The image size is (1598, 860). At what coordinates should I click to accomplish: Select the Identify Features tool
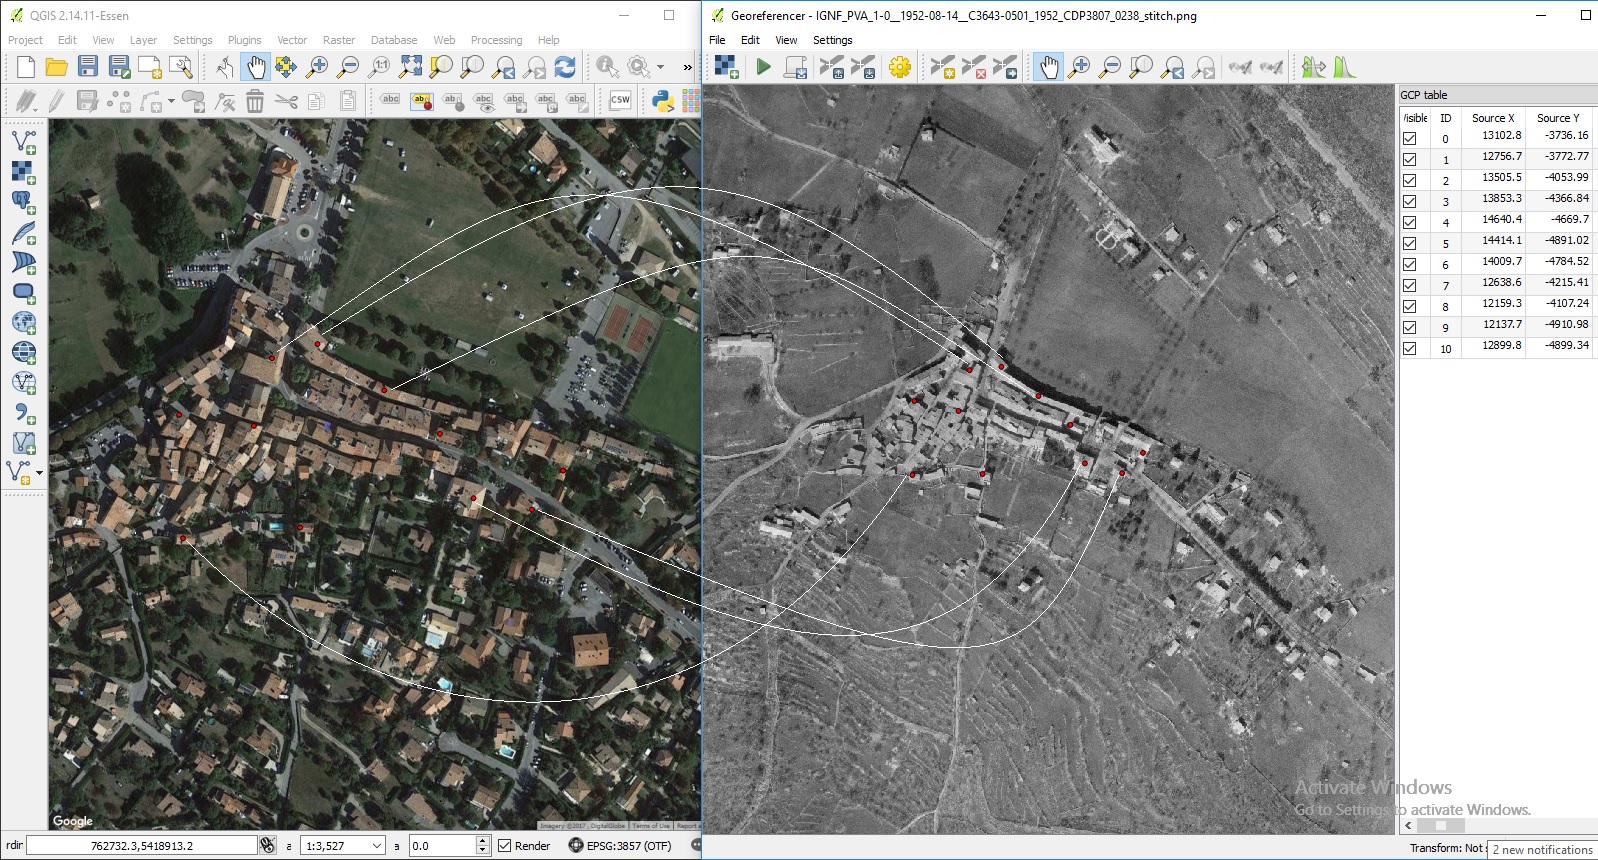point(607,67)
